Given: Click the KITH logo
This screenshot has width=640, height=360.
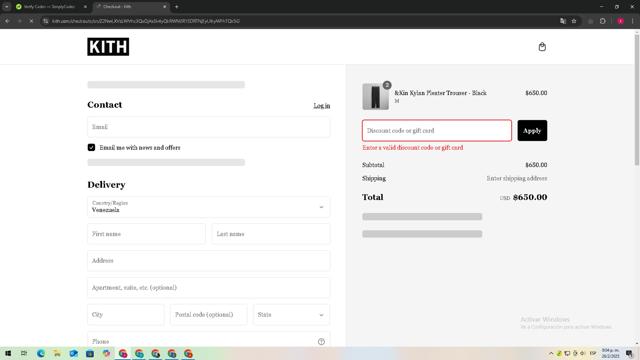Looking at the screenshot, I should coord(108,47).
